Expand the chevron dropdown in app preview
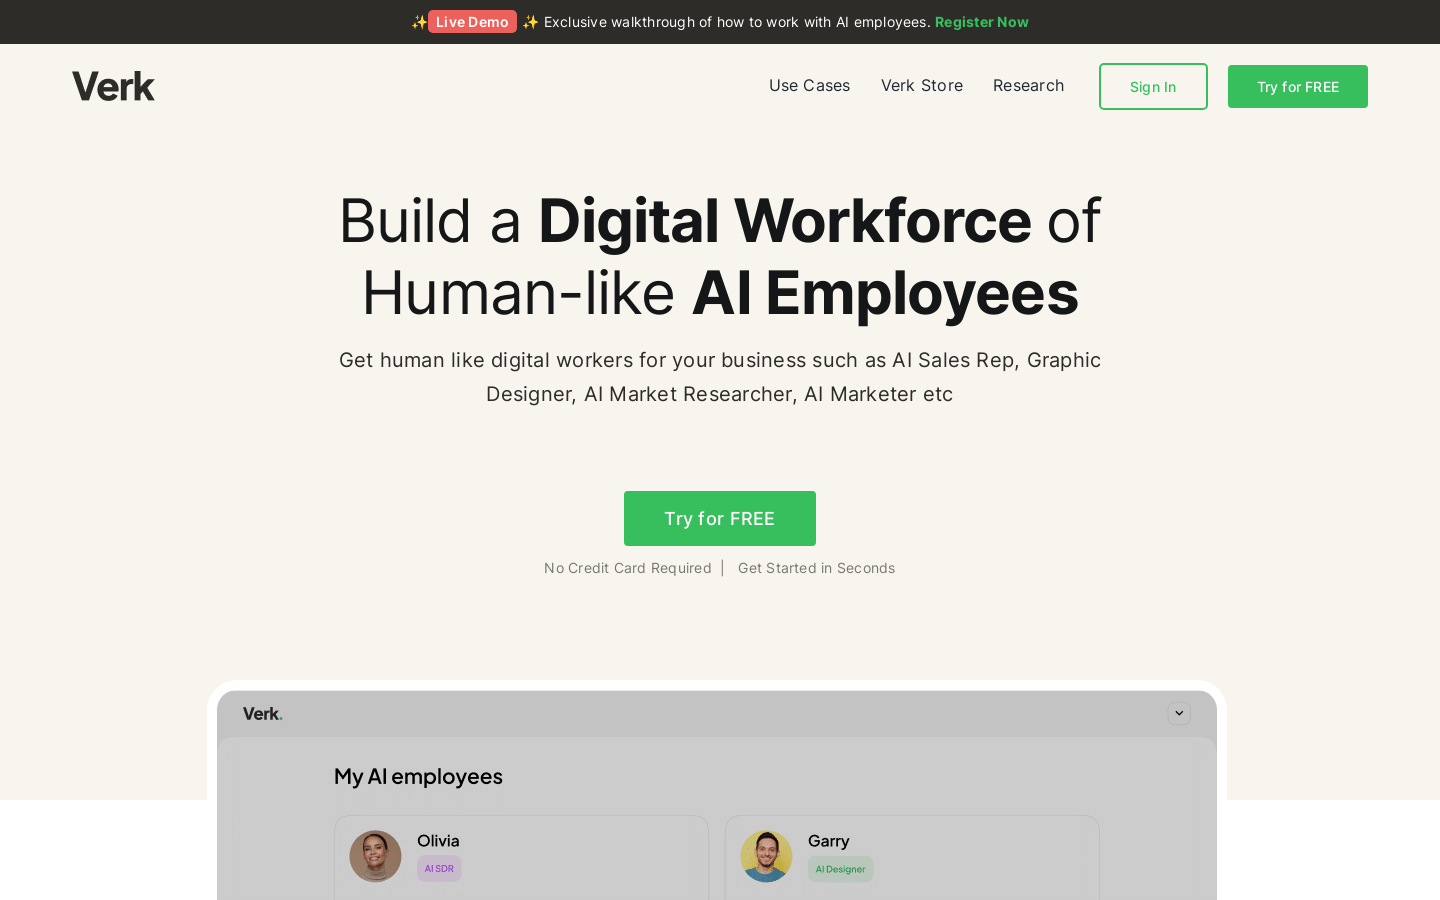The image size is (1440, 900). coord(1179,713)
